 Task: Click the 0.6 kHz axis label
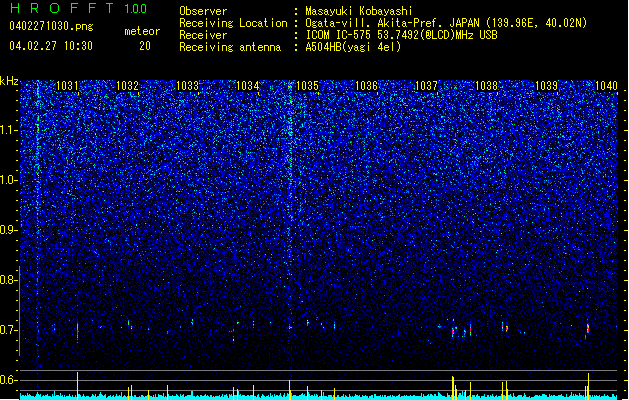coord(9,380)
